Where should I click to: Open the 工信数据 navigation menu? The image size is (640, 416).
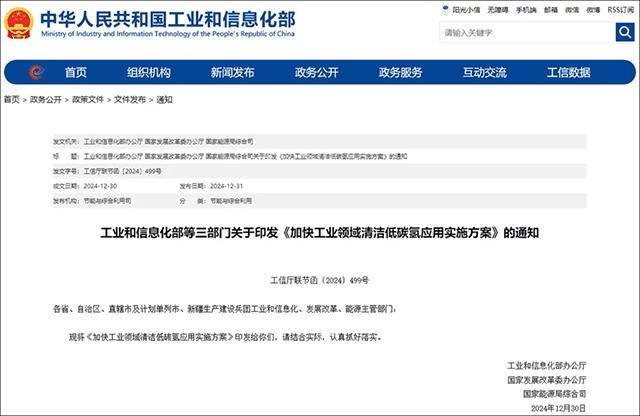(569, 72)
